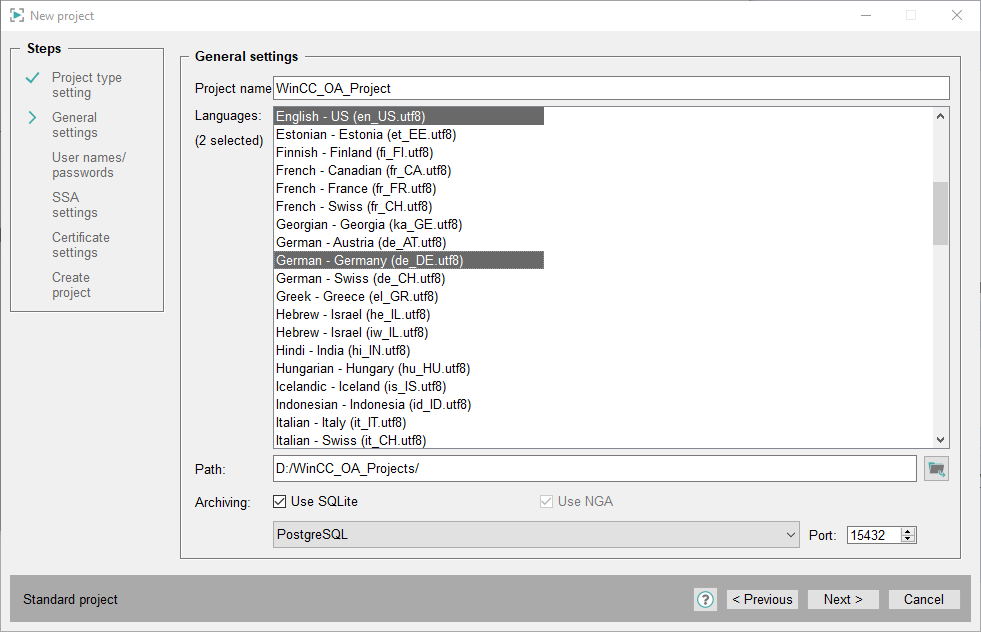Click the New project window app icon

[17, 15]
